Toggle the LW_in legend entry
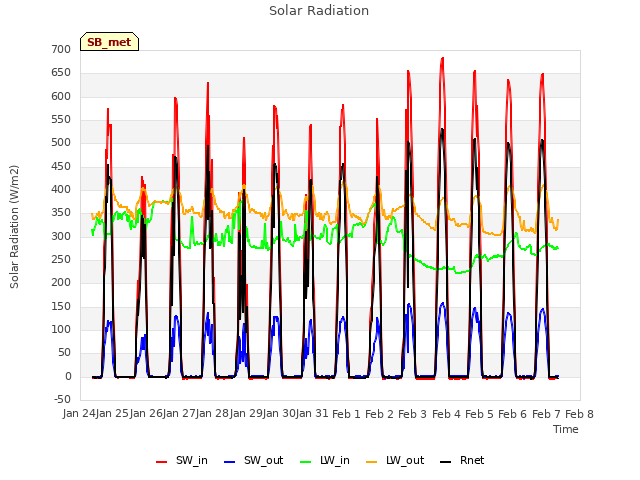640x480 pixels. 325,461
